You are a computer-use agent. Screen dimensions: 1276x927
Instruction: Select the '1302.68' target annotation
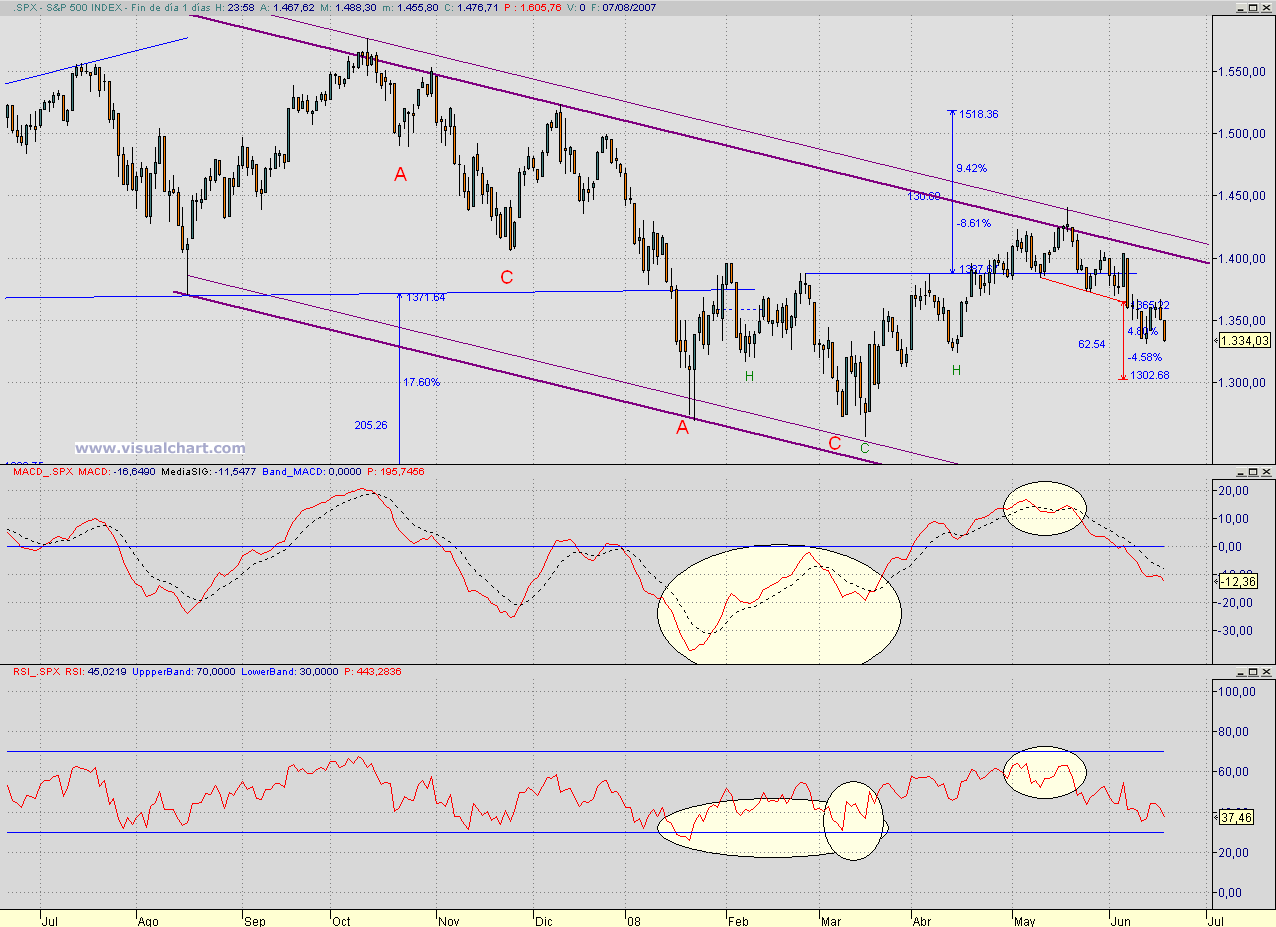pos(1148,375)
